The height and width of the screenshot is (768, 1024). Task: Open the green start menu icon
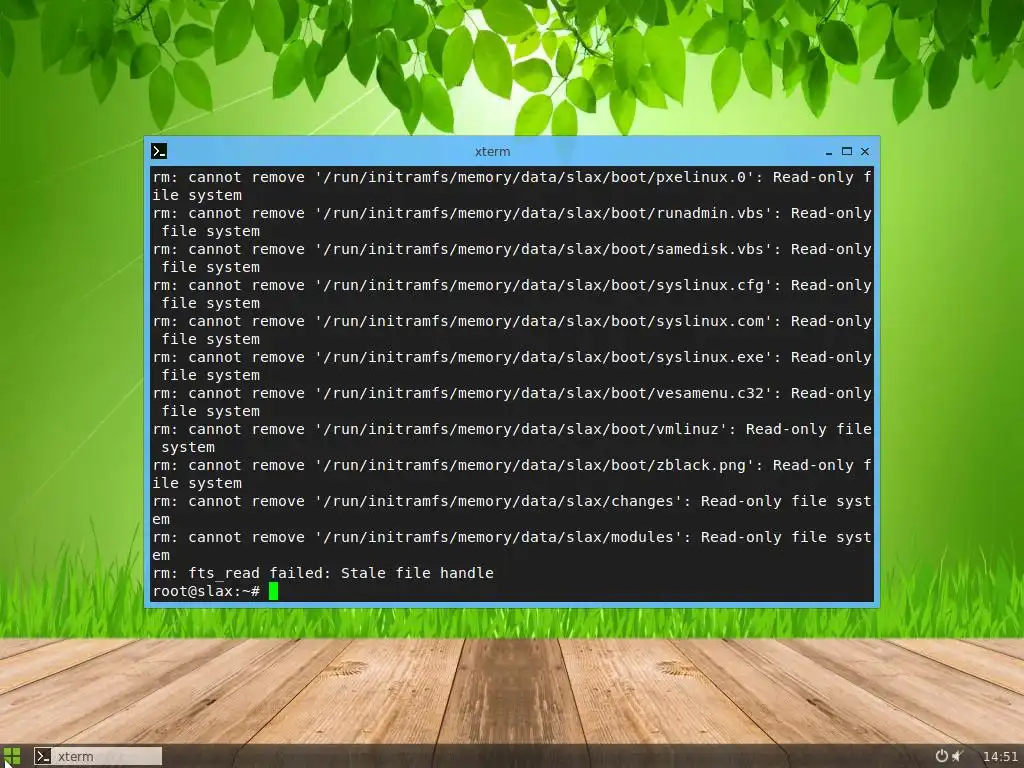pyautogui.click(x=11, y=756)
